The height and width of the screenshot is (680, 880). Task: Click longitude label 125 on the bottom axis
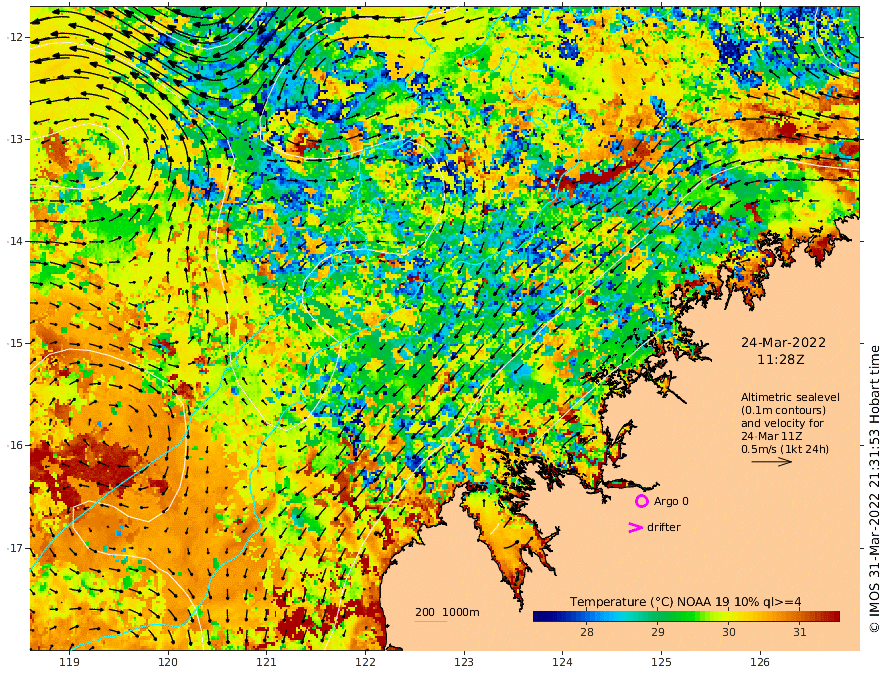tap(661, 663)
